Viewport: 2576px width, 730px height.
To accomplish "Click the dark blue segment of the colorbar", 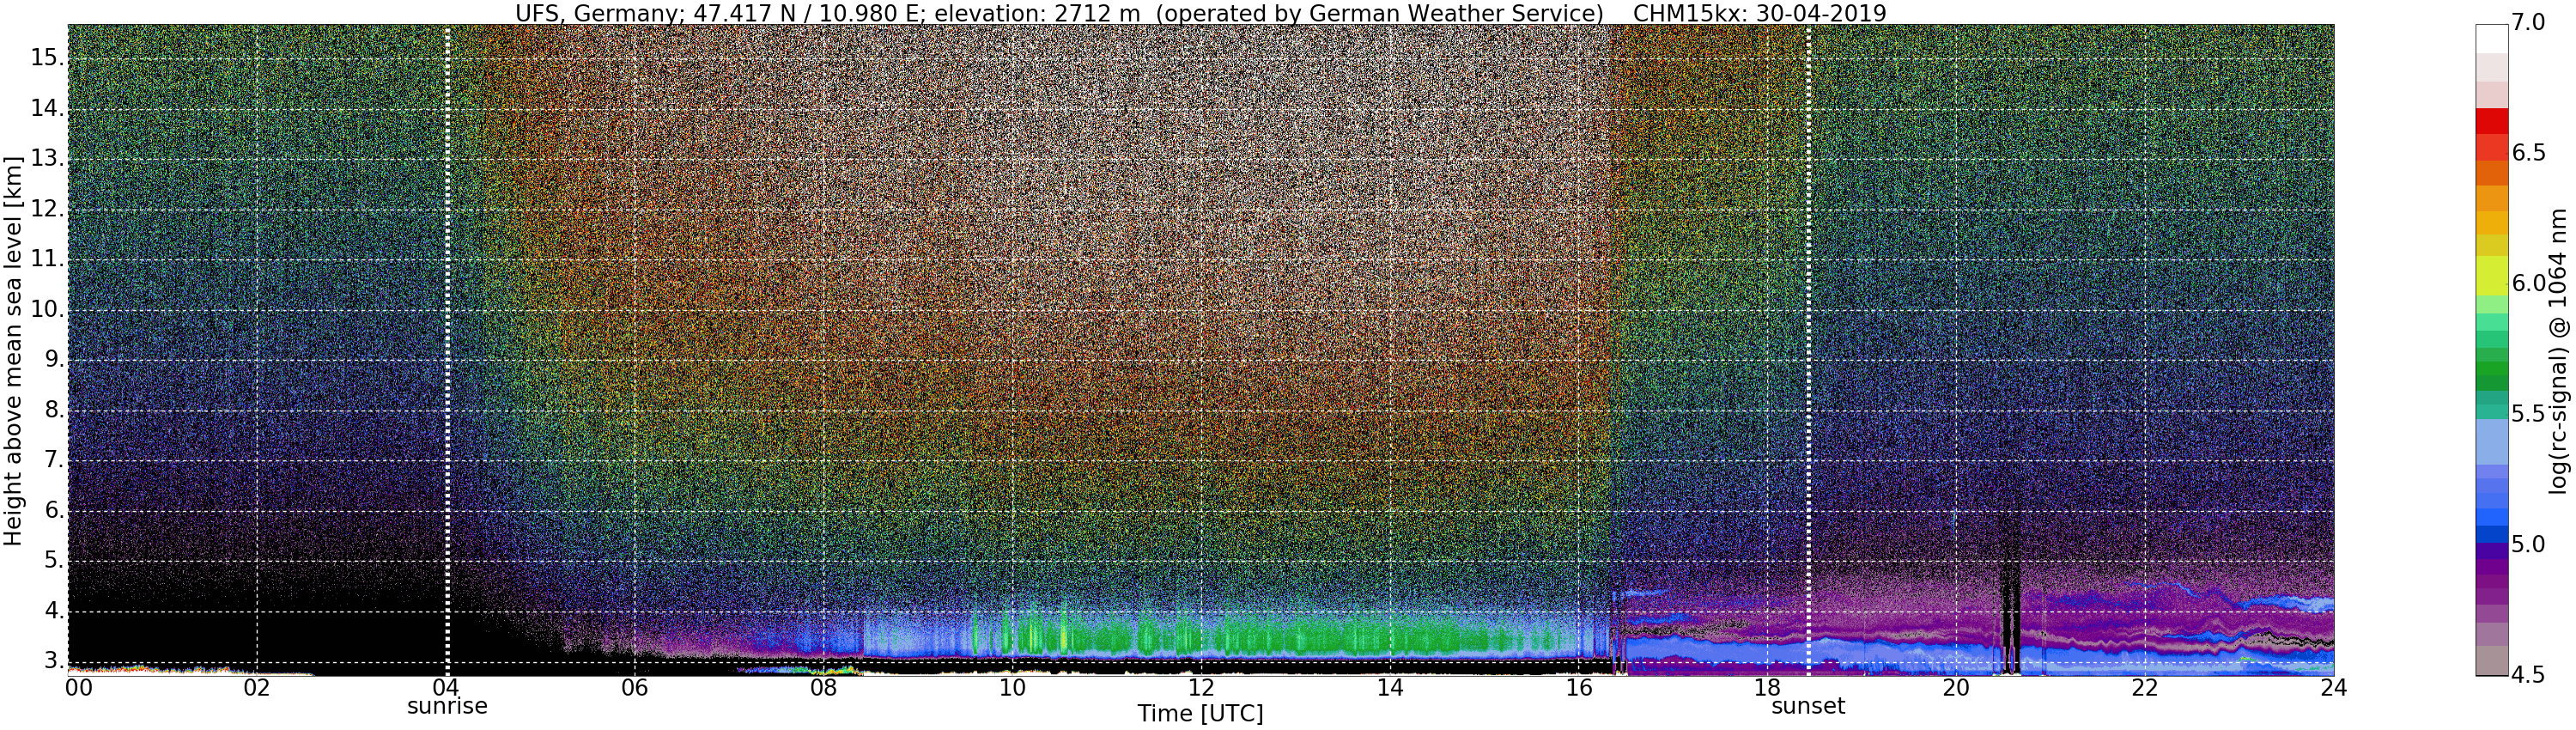I will point(2491,535).
